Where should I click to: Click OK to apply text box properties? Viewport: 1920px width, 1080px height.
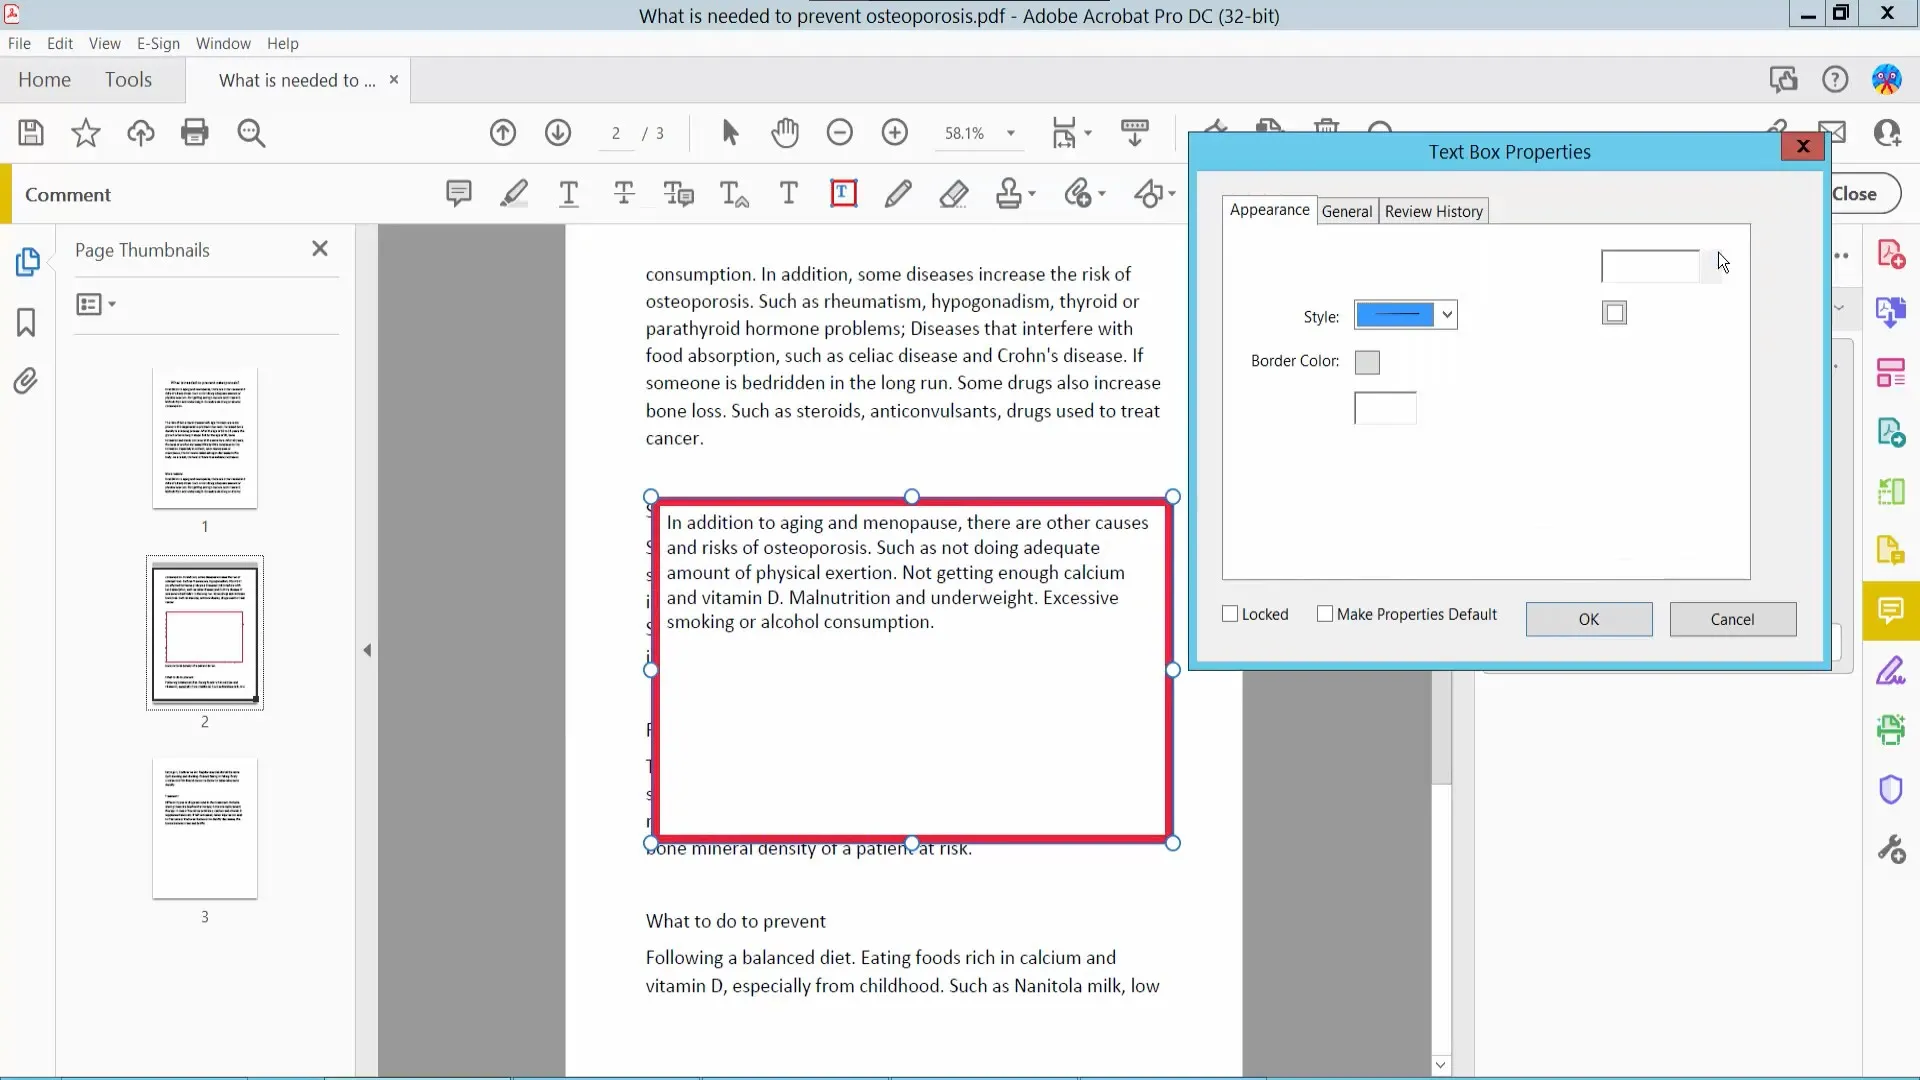1588,618
